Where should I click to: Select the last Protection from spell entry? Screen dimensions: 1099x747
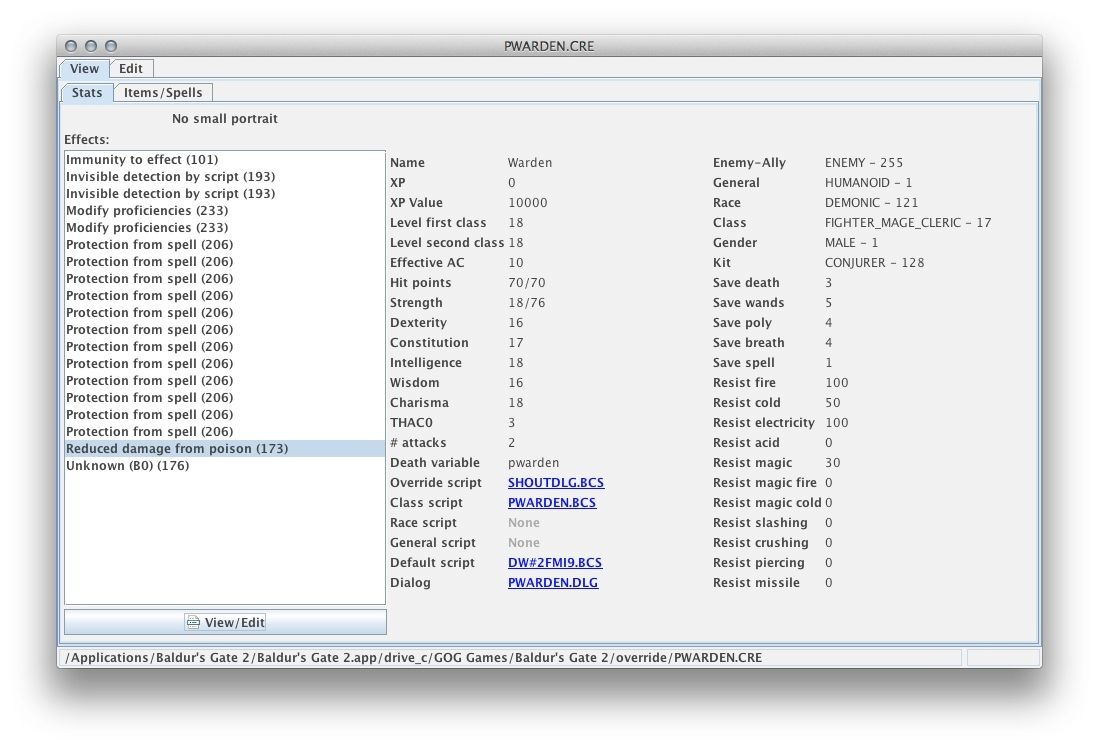(149, 432)
